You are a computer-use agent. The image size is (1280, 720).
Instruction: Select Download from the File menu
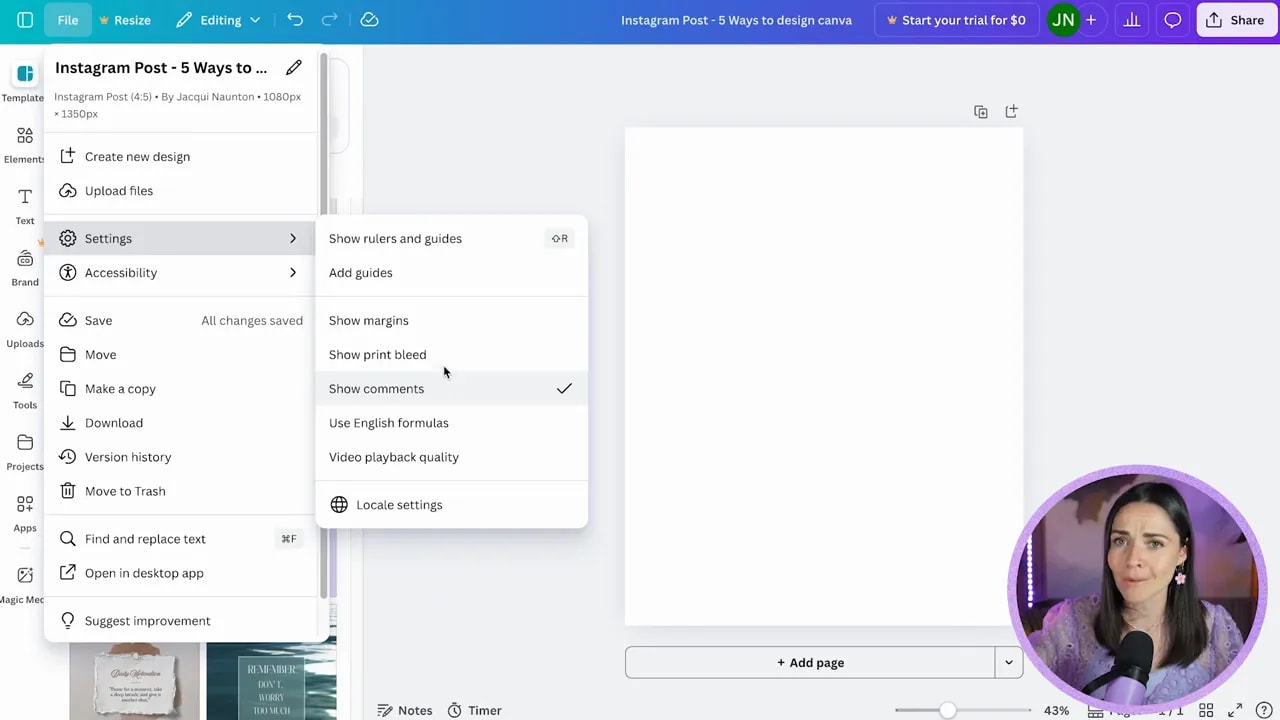coord(113,422)
